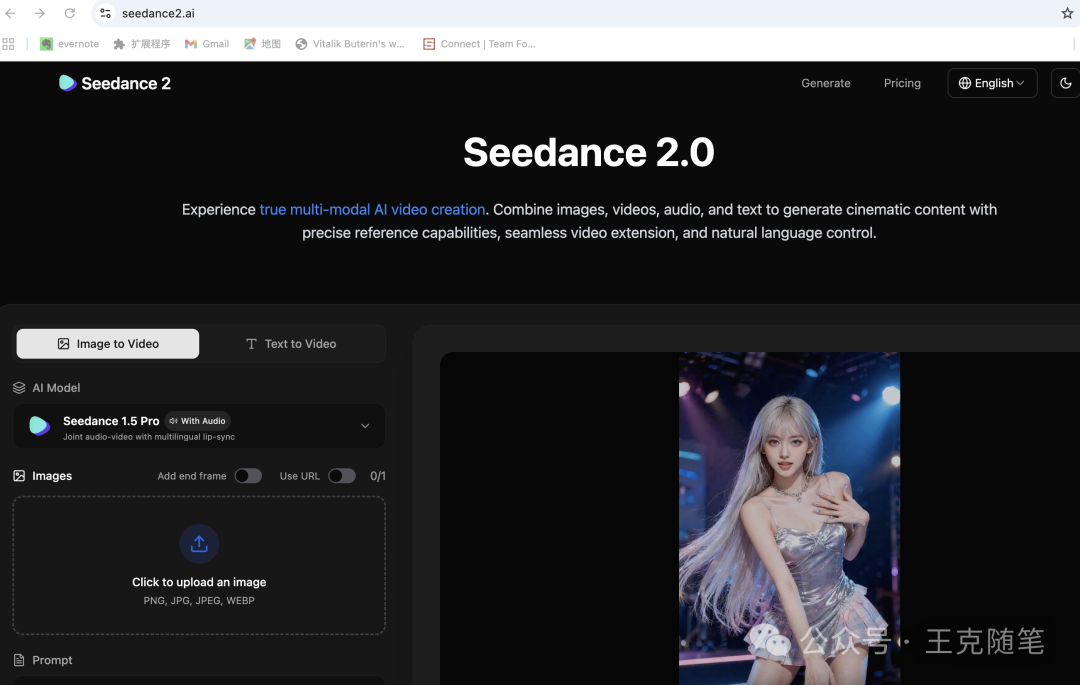Open the Pricing nav item
This screenshot has width=1080, height=685.
(902, 83)
